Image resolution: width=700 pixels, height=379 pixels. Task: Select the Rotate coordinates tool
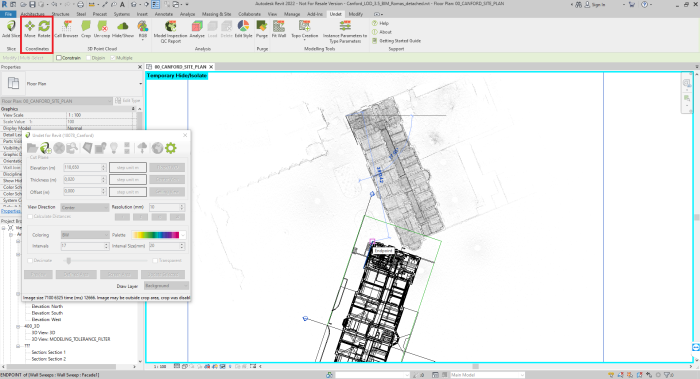coord(44,29)
